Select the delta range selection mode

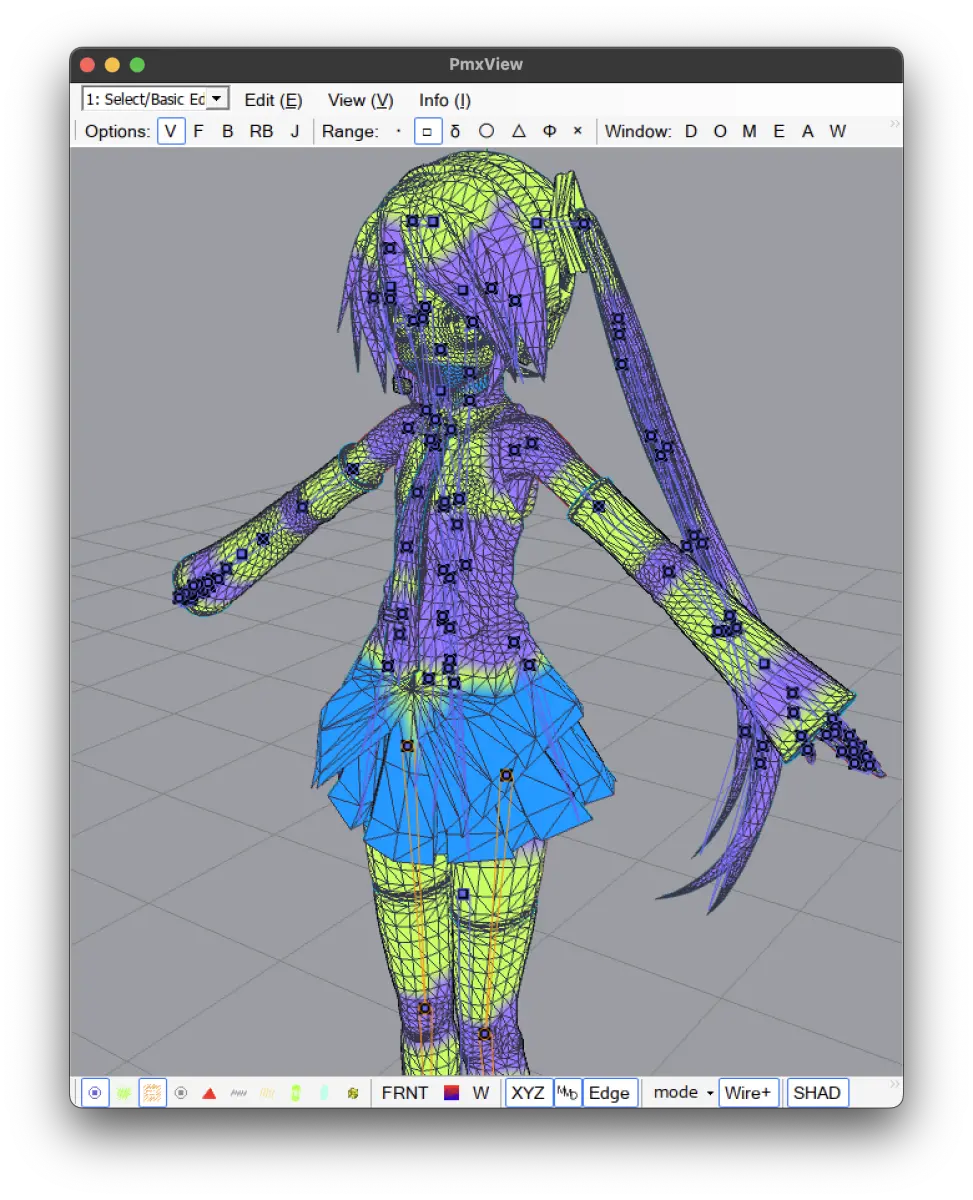point(456,131)
